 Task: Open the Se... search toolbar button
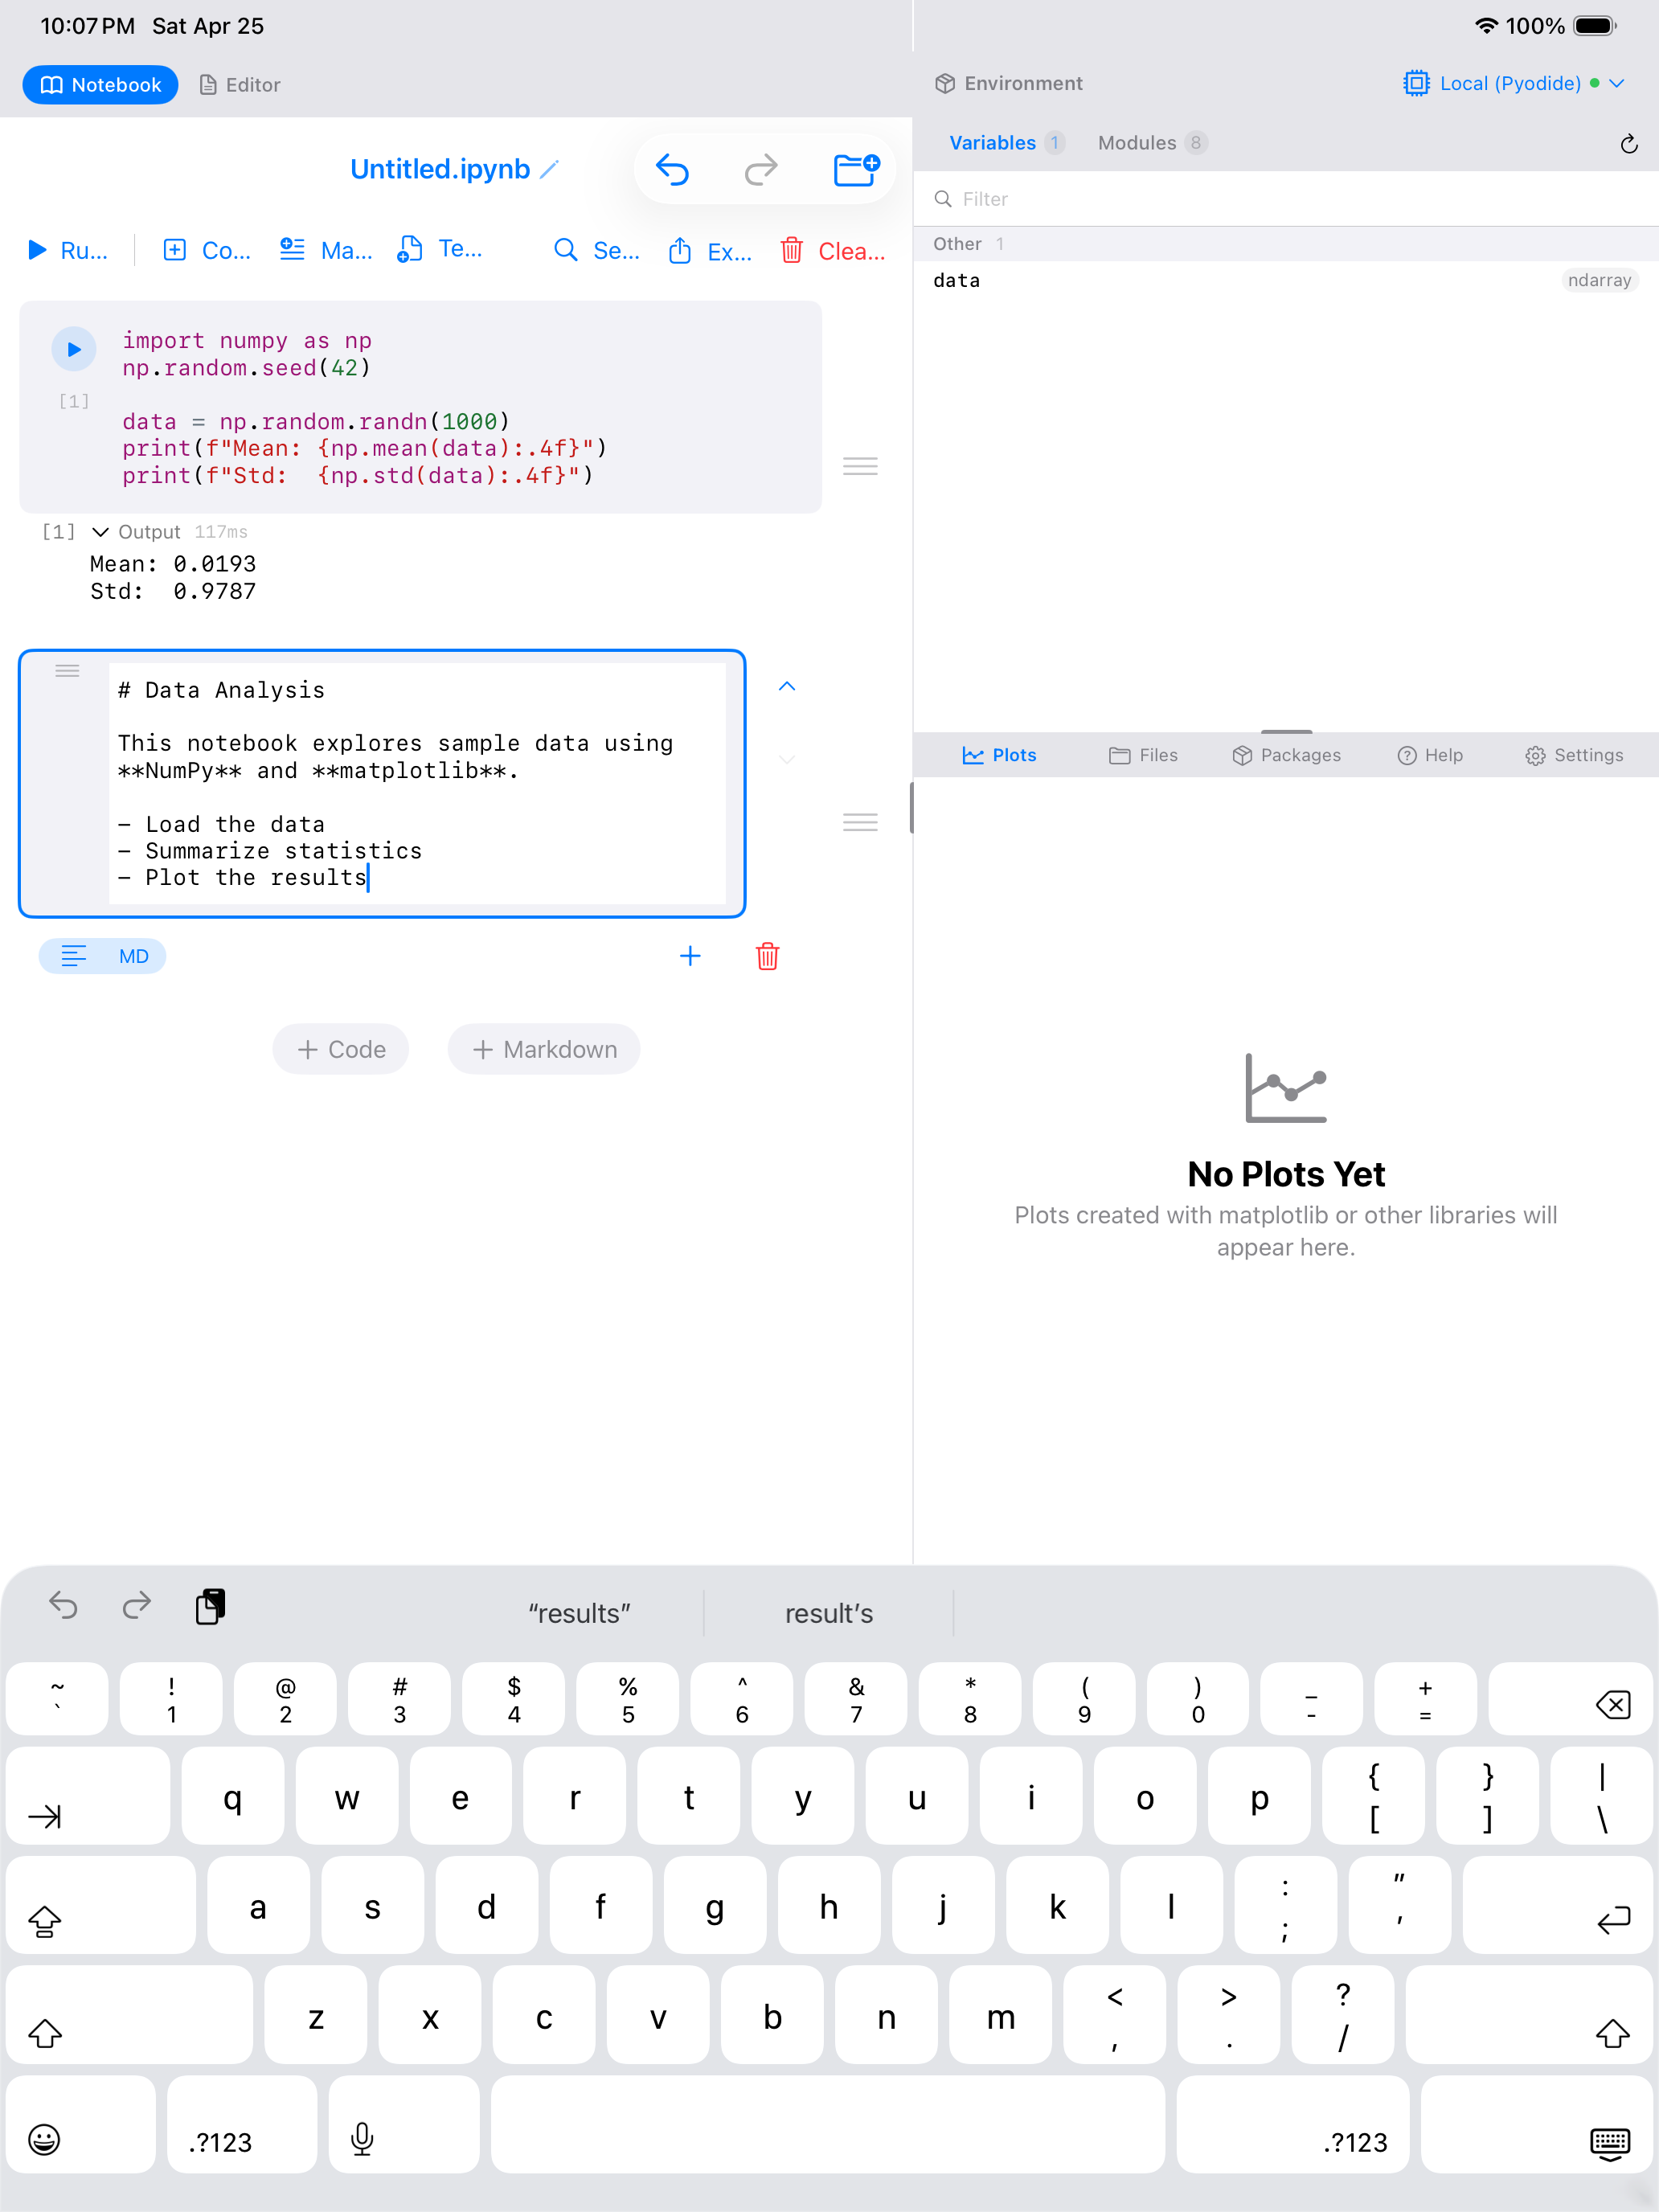tap(597, 250)
